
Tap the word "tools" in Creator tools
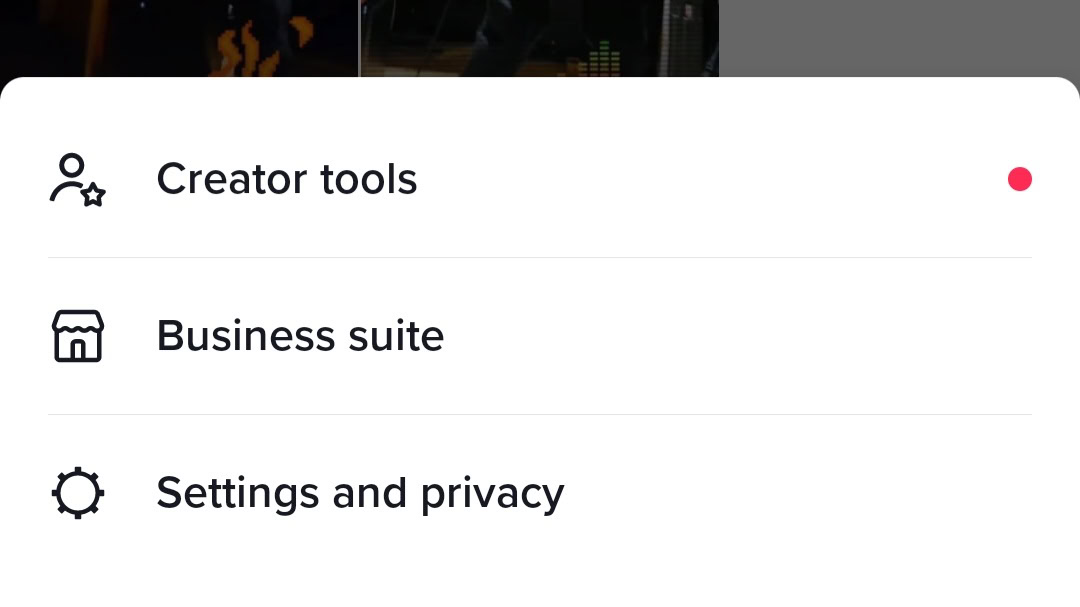368,180
